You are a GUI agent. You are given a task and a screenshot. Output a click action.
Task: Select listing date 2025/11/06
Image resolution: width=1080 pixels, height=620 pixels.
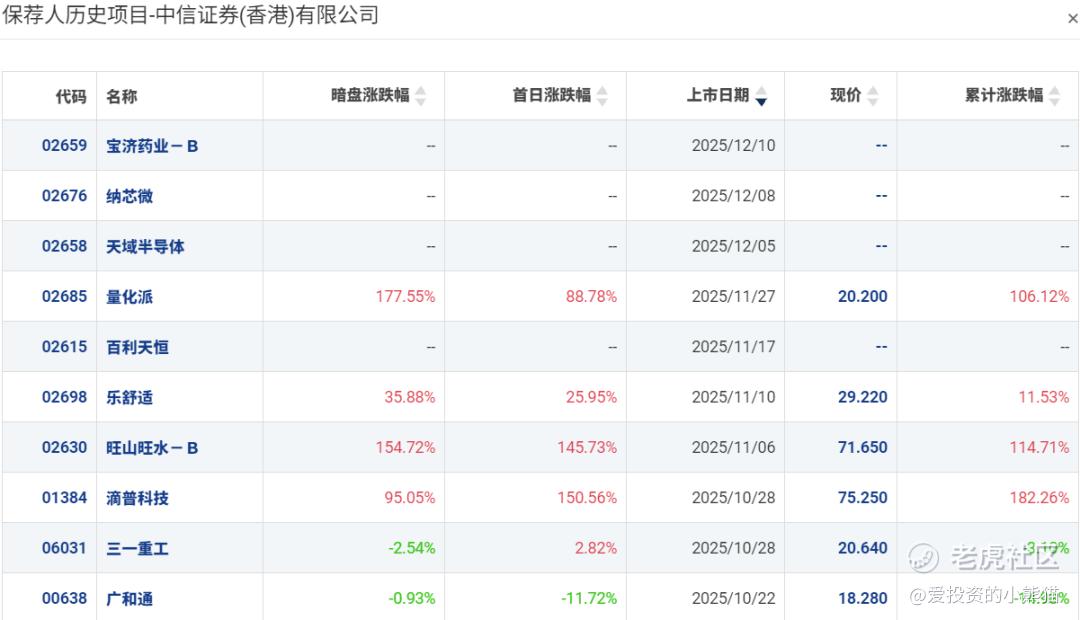(734, 447)
